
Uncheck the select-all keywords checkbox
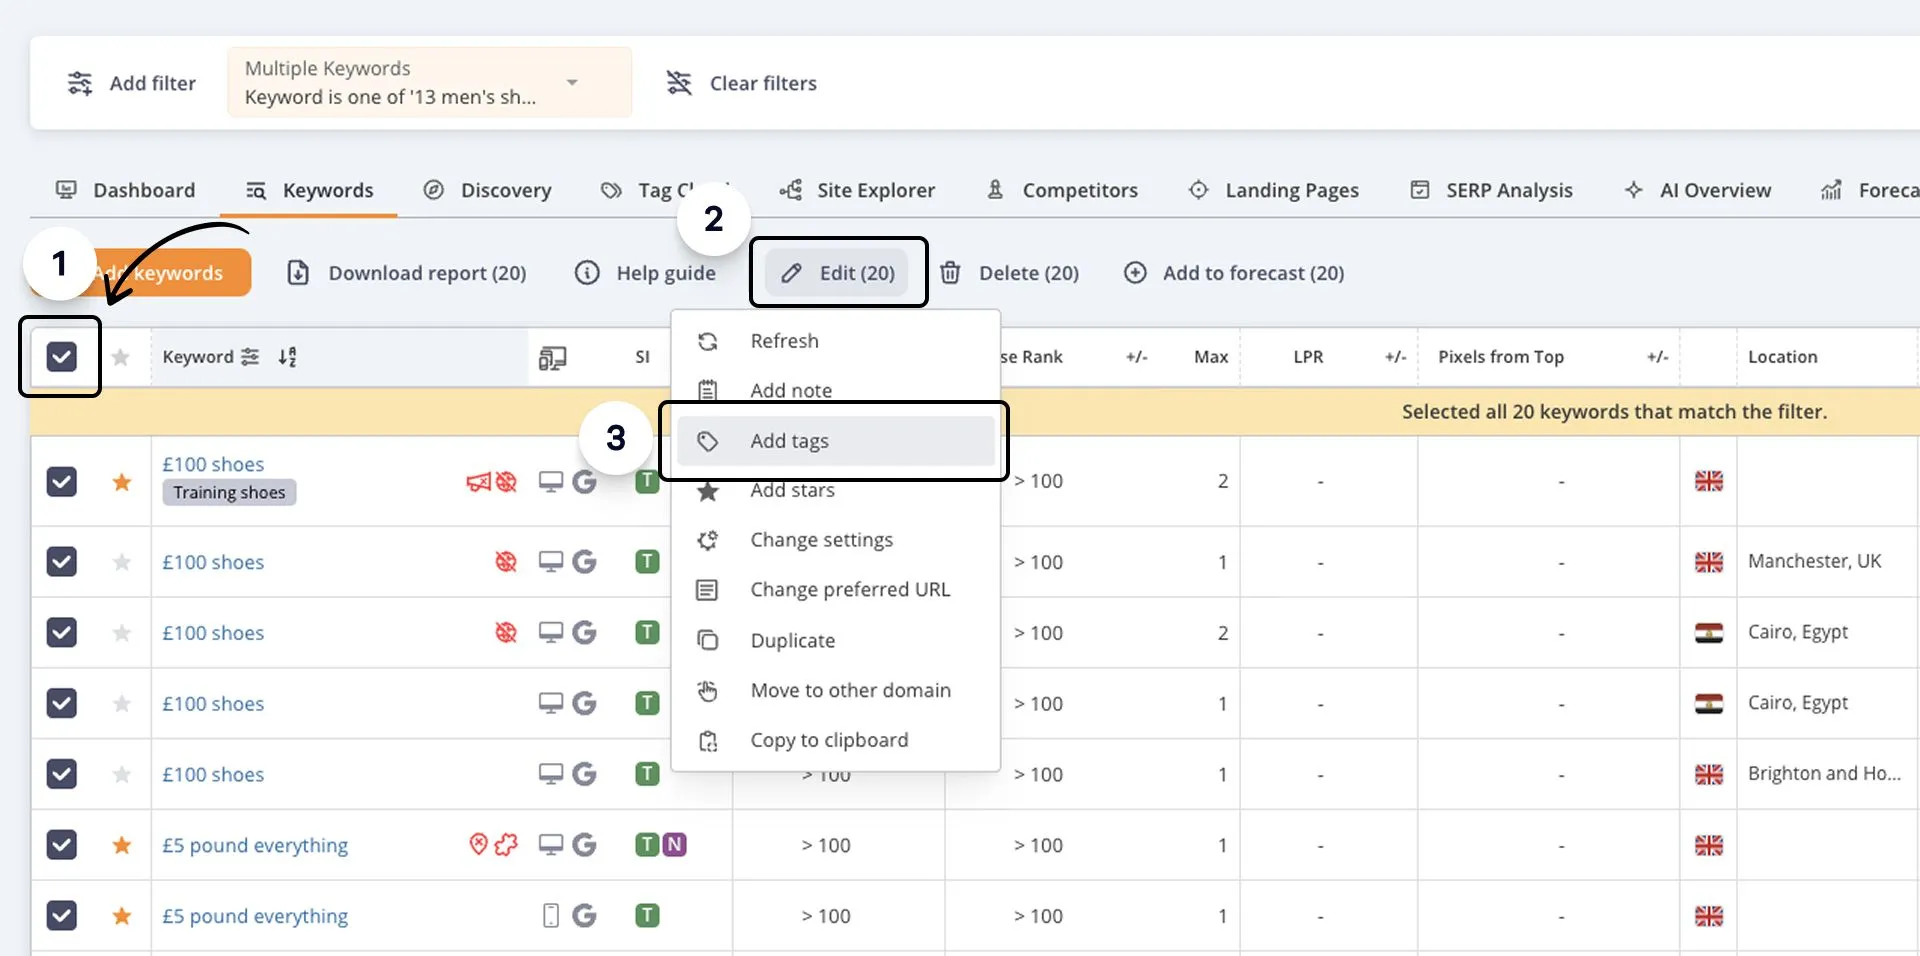[x=62, y=357]
